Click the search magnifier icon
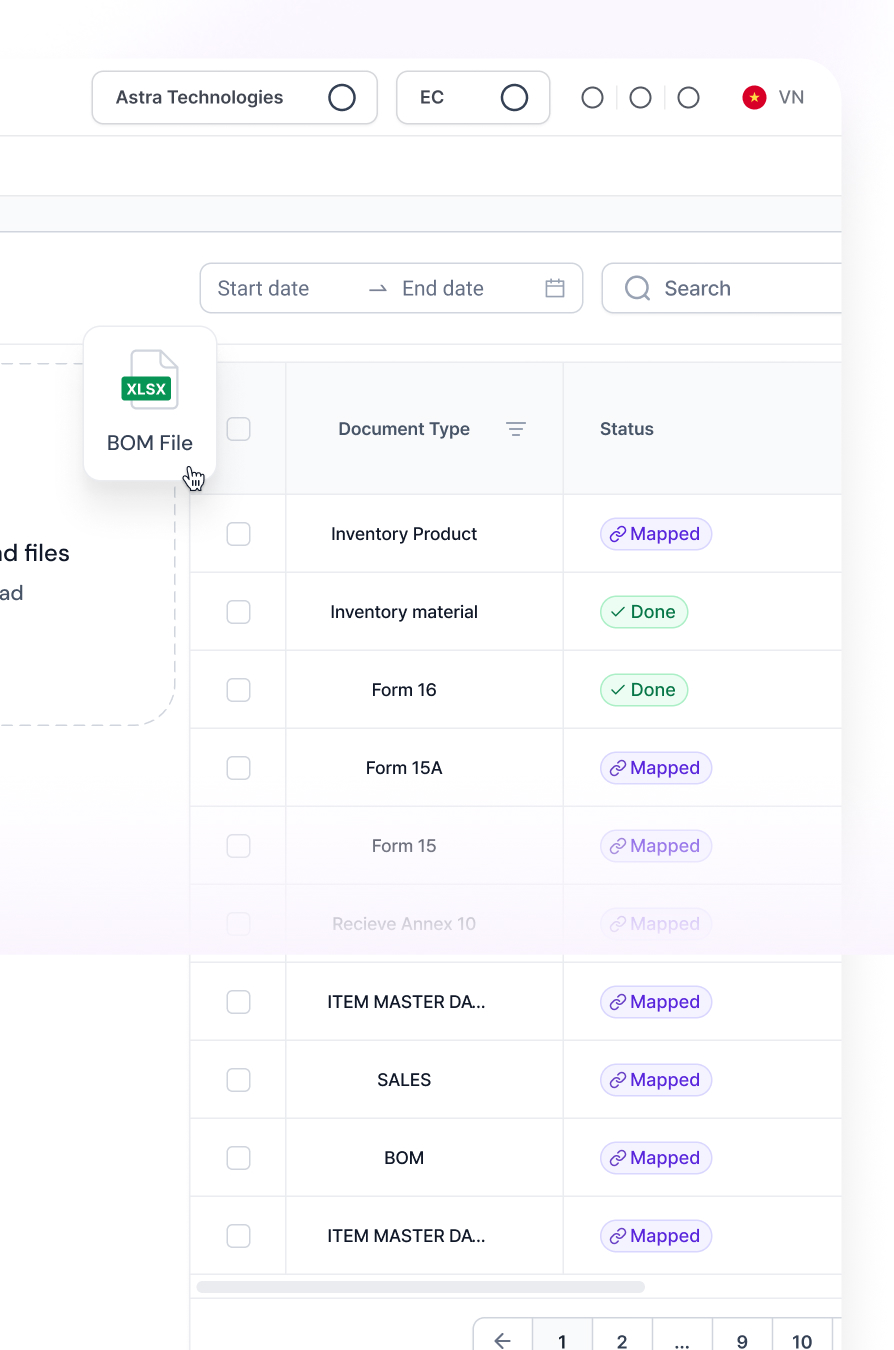Viewport: 894px width, 1350px height. coord(637,288)
